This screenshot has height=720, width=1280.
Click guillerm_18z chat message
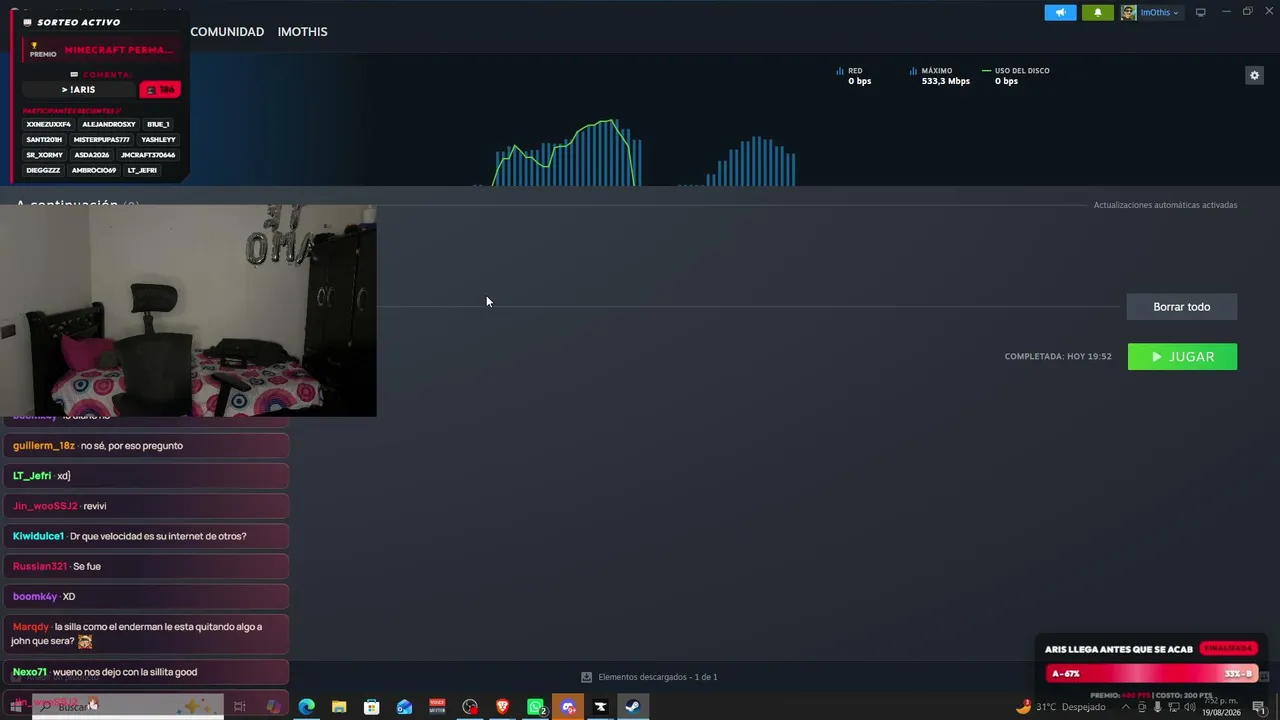click(146, 446)
